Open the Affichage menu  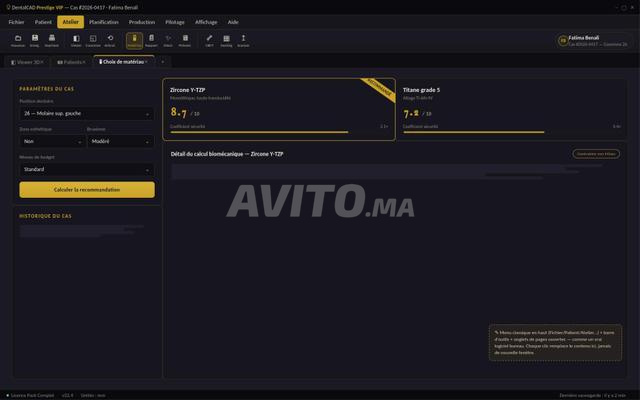[206, 22]
